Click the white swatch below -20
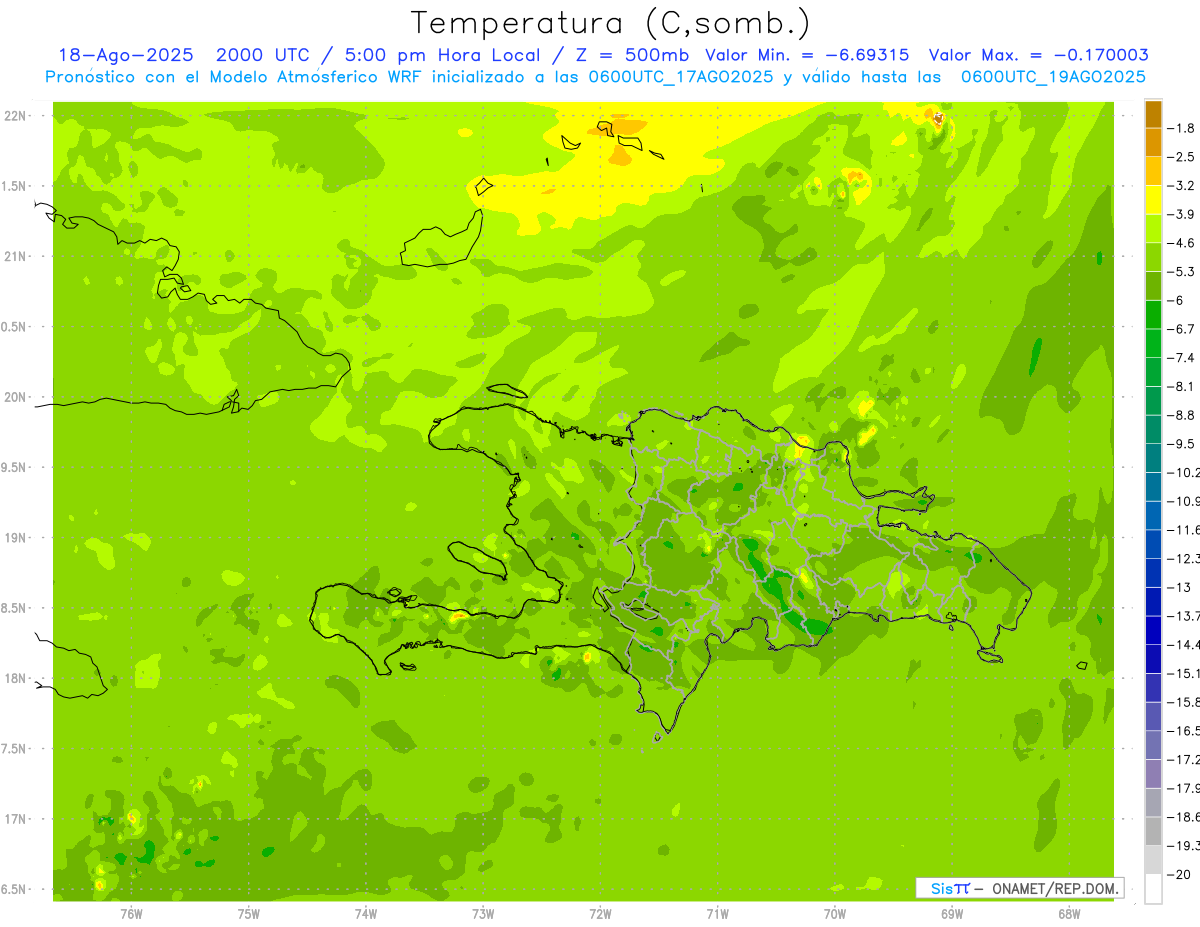Screen dimensions: 1200x927 pyautogui.click(x=1153, y=889)
